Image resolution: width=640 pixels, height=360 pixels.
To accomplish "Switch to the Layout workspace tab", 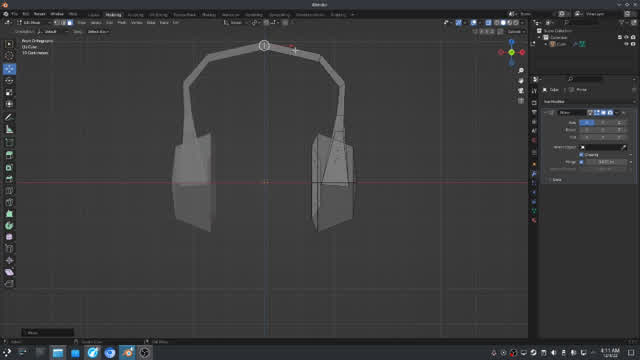I will tap(94, 15).
